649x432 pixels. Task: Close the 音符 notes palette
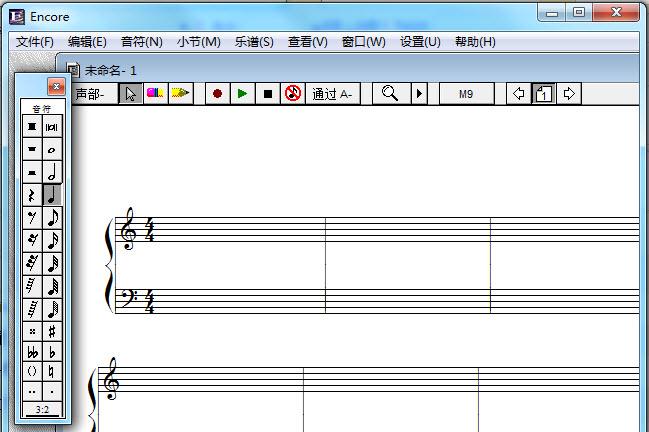tap(56, 86)
